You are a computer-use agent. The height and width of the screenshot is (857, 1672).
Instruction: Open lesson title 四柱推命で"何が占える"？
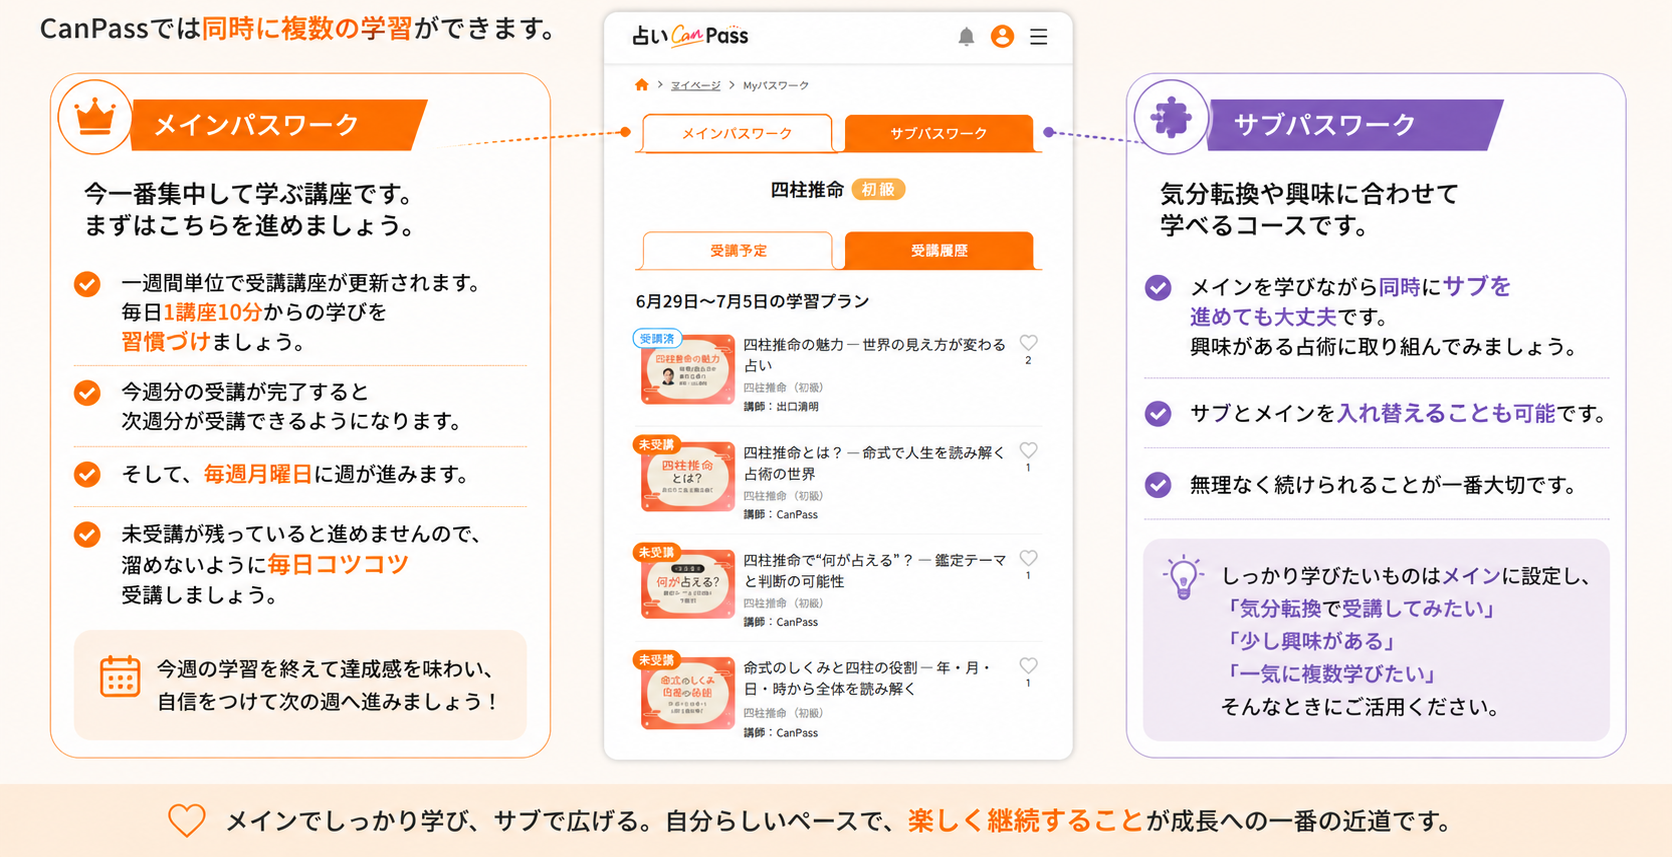tap(874, 571)
